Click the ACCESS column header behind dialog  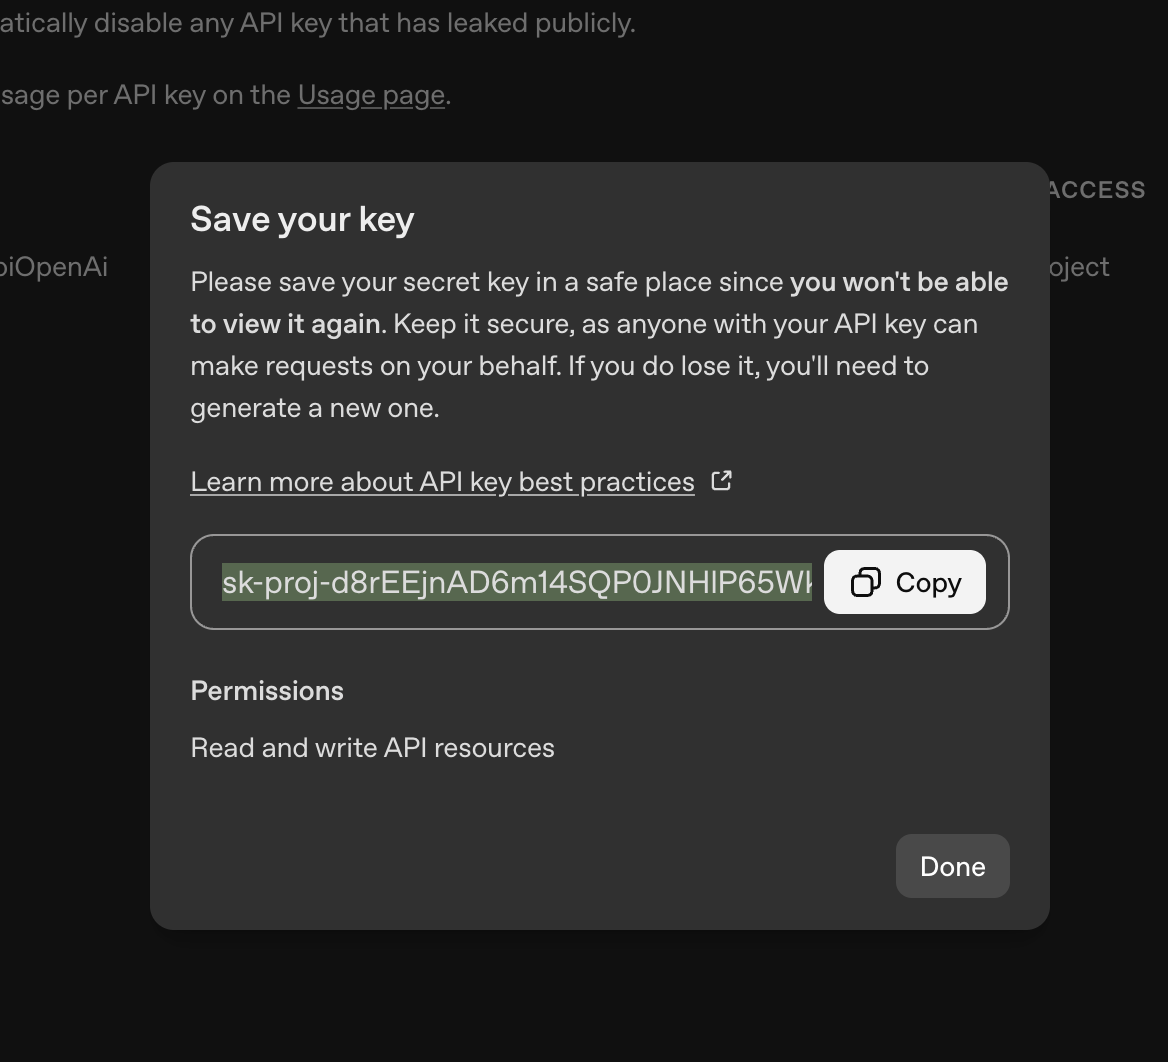coord(1096,190)
